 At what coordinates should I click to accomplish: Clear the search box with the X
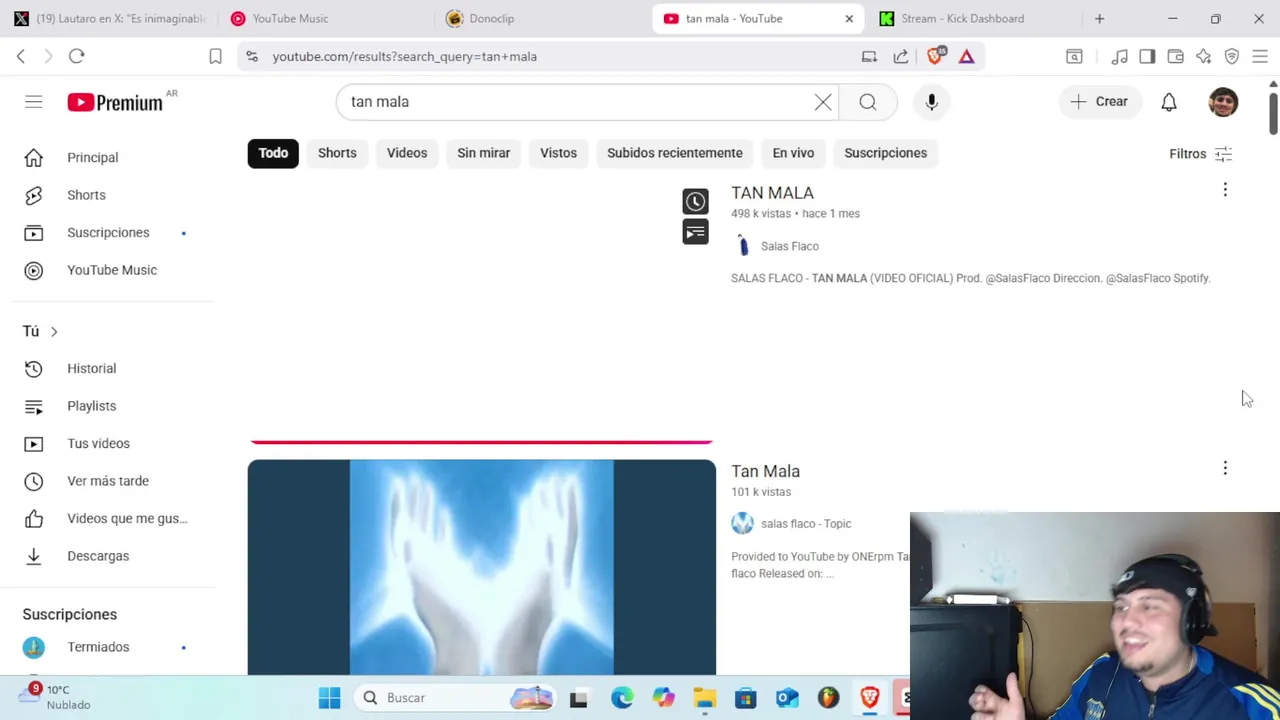tap(823, 102)
